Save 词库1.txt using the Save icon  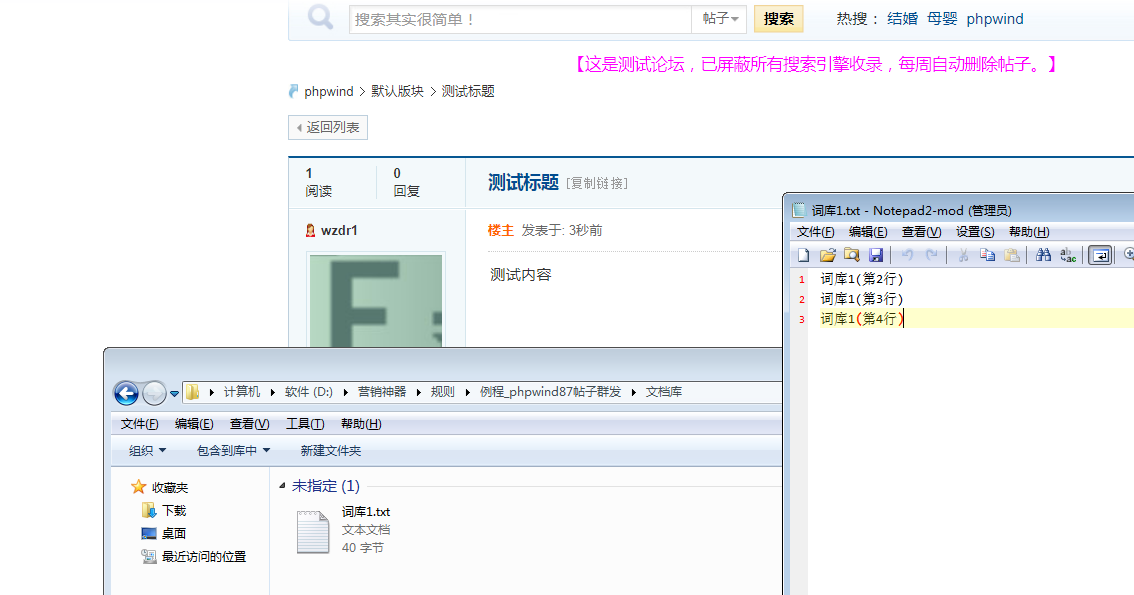click(876, 255)
